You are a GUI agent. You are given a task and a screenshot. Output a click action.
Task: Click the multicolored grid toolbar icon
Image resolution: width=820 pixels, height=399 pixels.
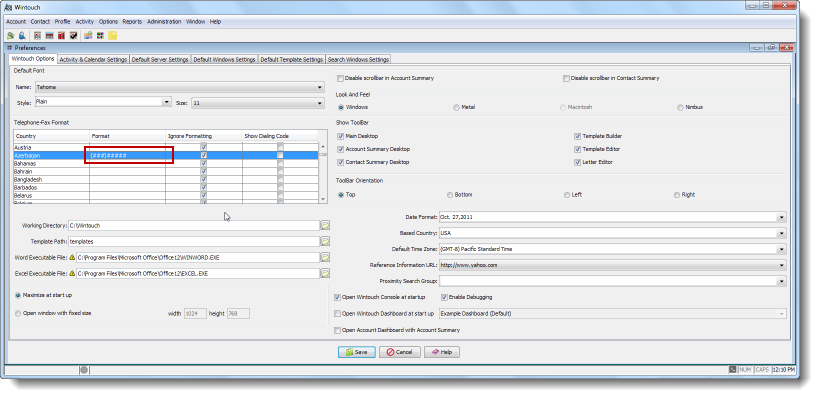tap(100, 36)
